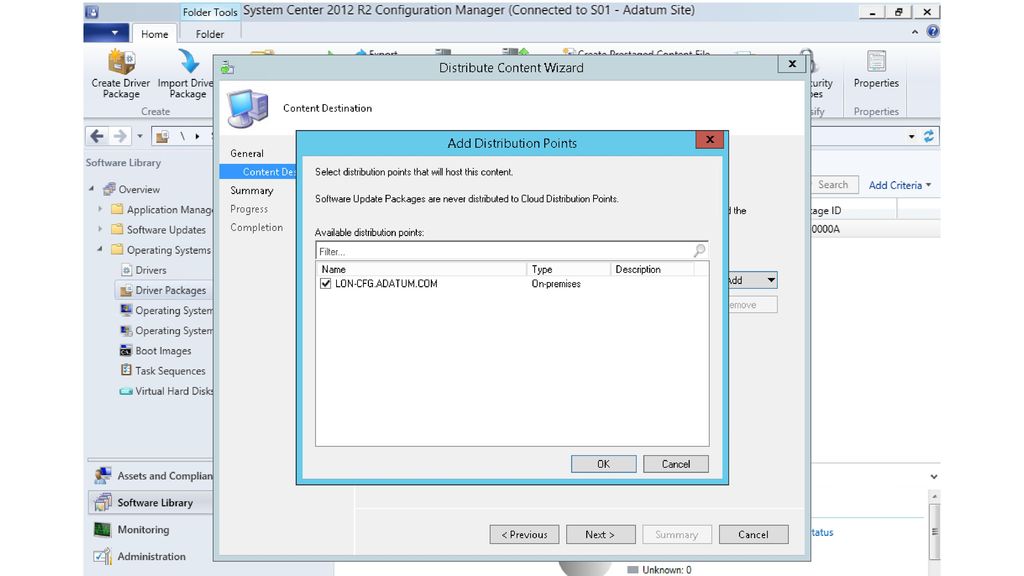Open the application menu dropdown button
This screenshot has height=576, width=1024.
point(106,33)
